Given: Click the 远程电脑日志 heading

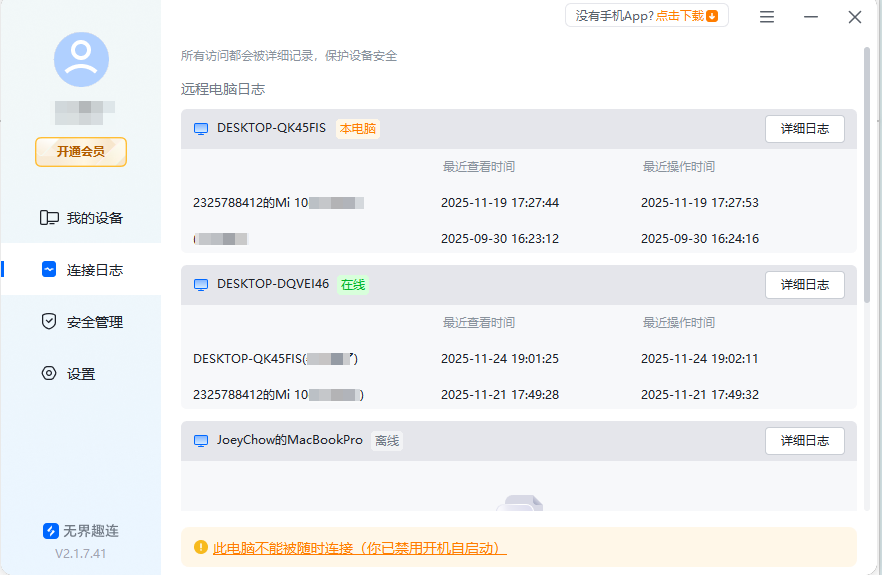Looking at the screenshot, I should click(x=223, y=89).
